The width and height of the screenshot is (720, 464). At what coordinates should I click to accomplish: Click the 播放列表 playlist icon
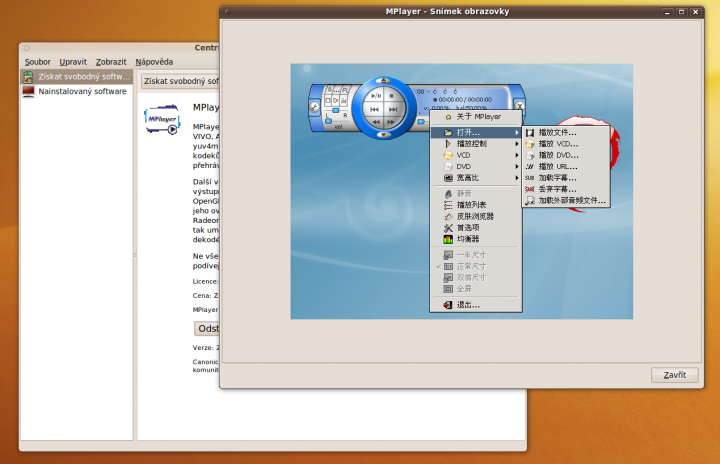tap(448, 205)
